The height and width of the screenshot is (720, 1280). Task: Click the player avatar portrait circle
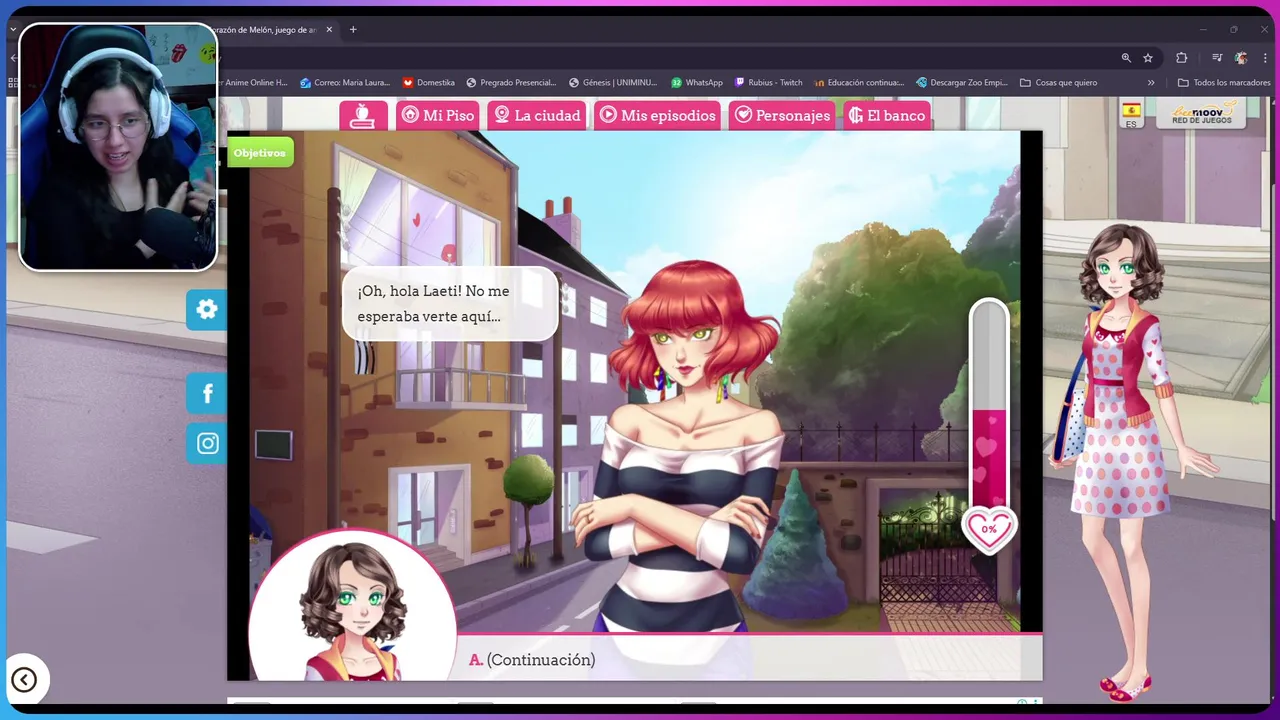click(x=352, y=604)
